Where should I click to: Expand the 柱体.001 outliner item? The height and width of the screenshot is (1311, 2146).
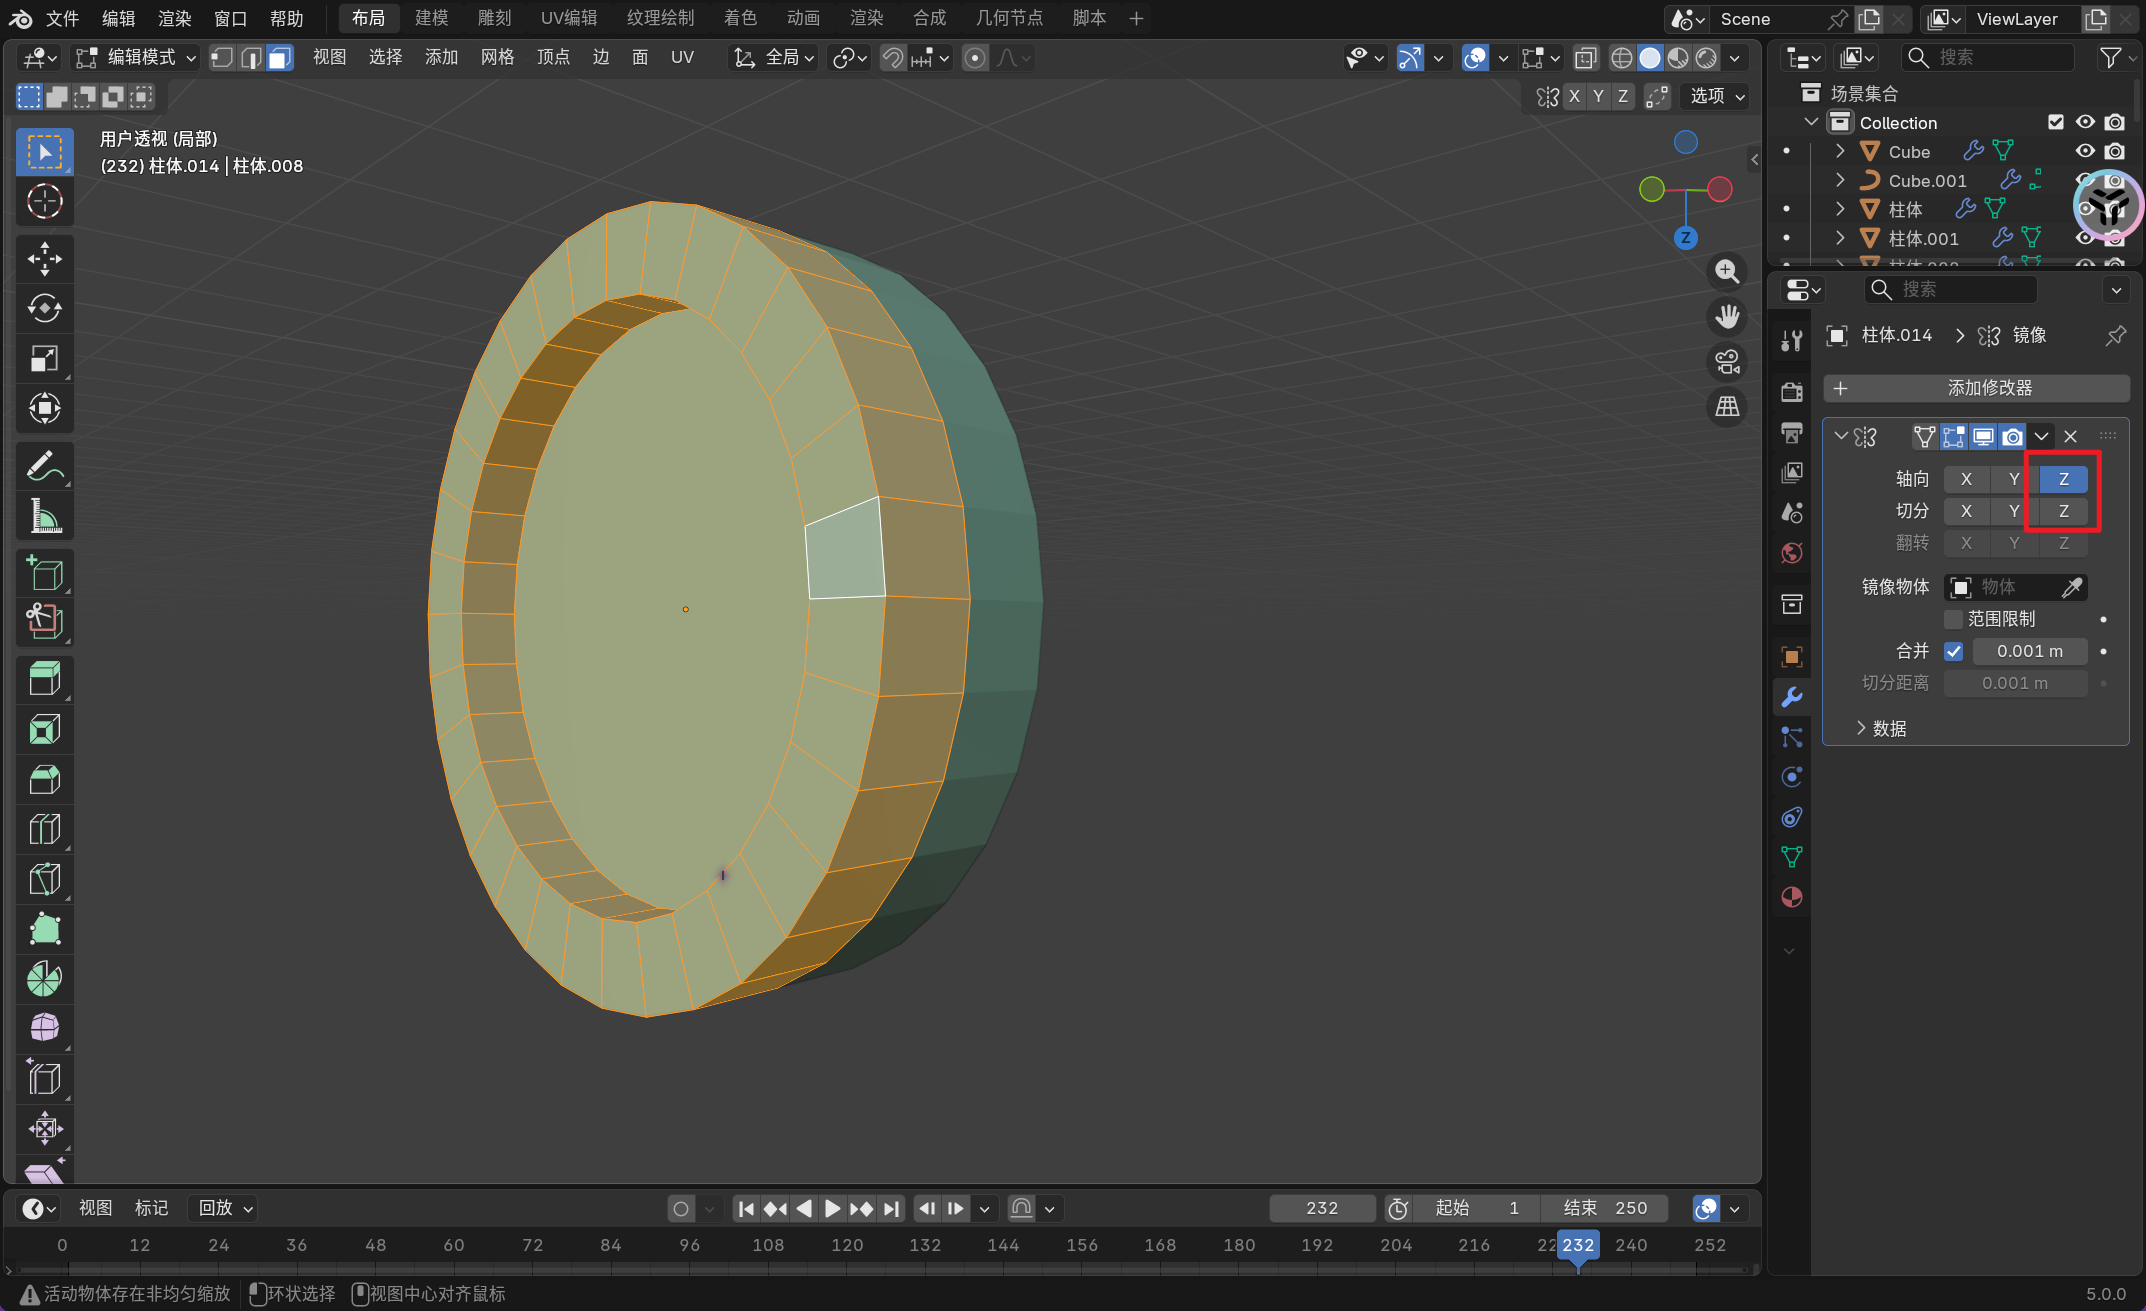click(1840, 238)
